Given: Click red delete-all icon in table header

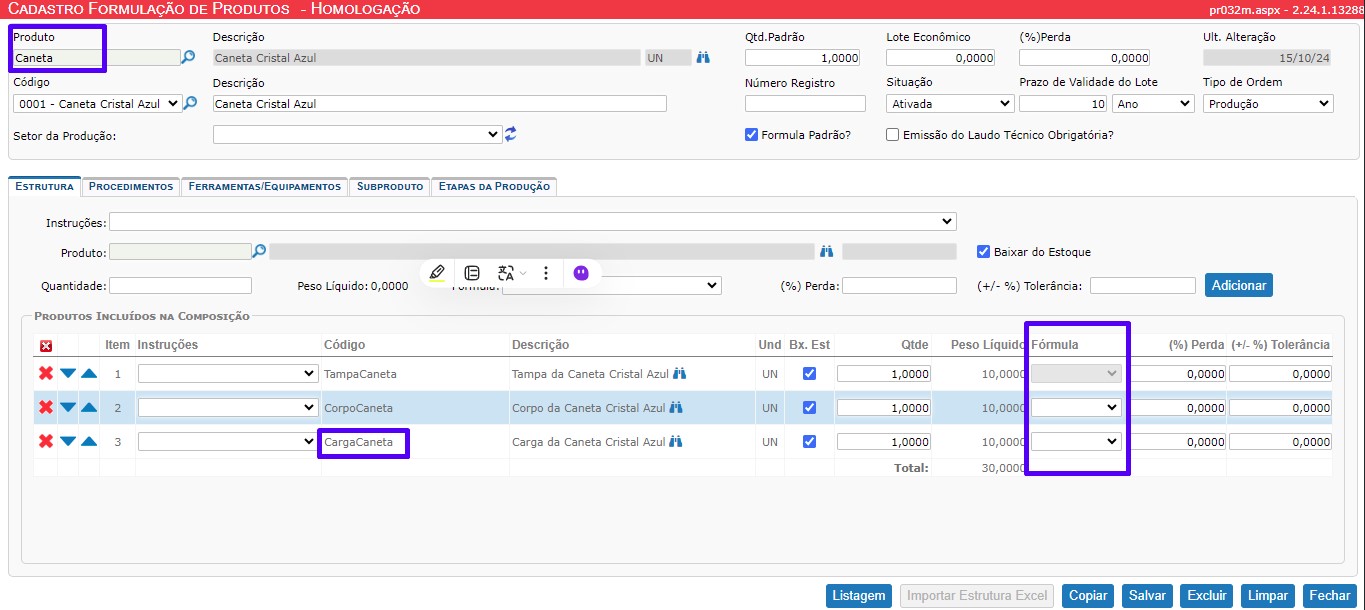Looking at the screenshot, I should coord(46,346).
